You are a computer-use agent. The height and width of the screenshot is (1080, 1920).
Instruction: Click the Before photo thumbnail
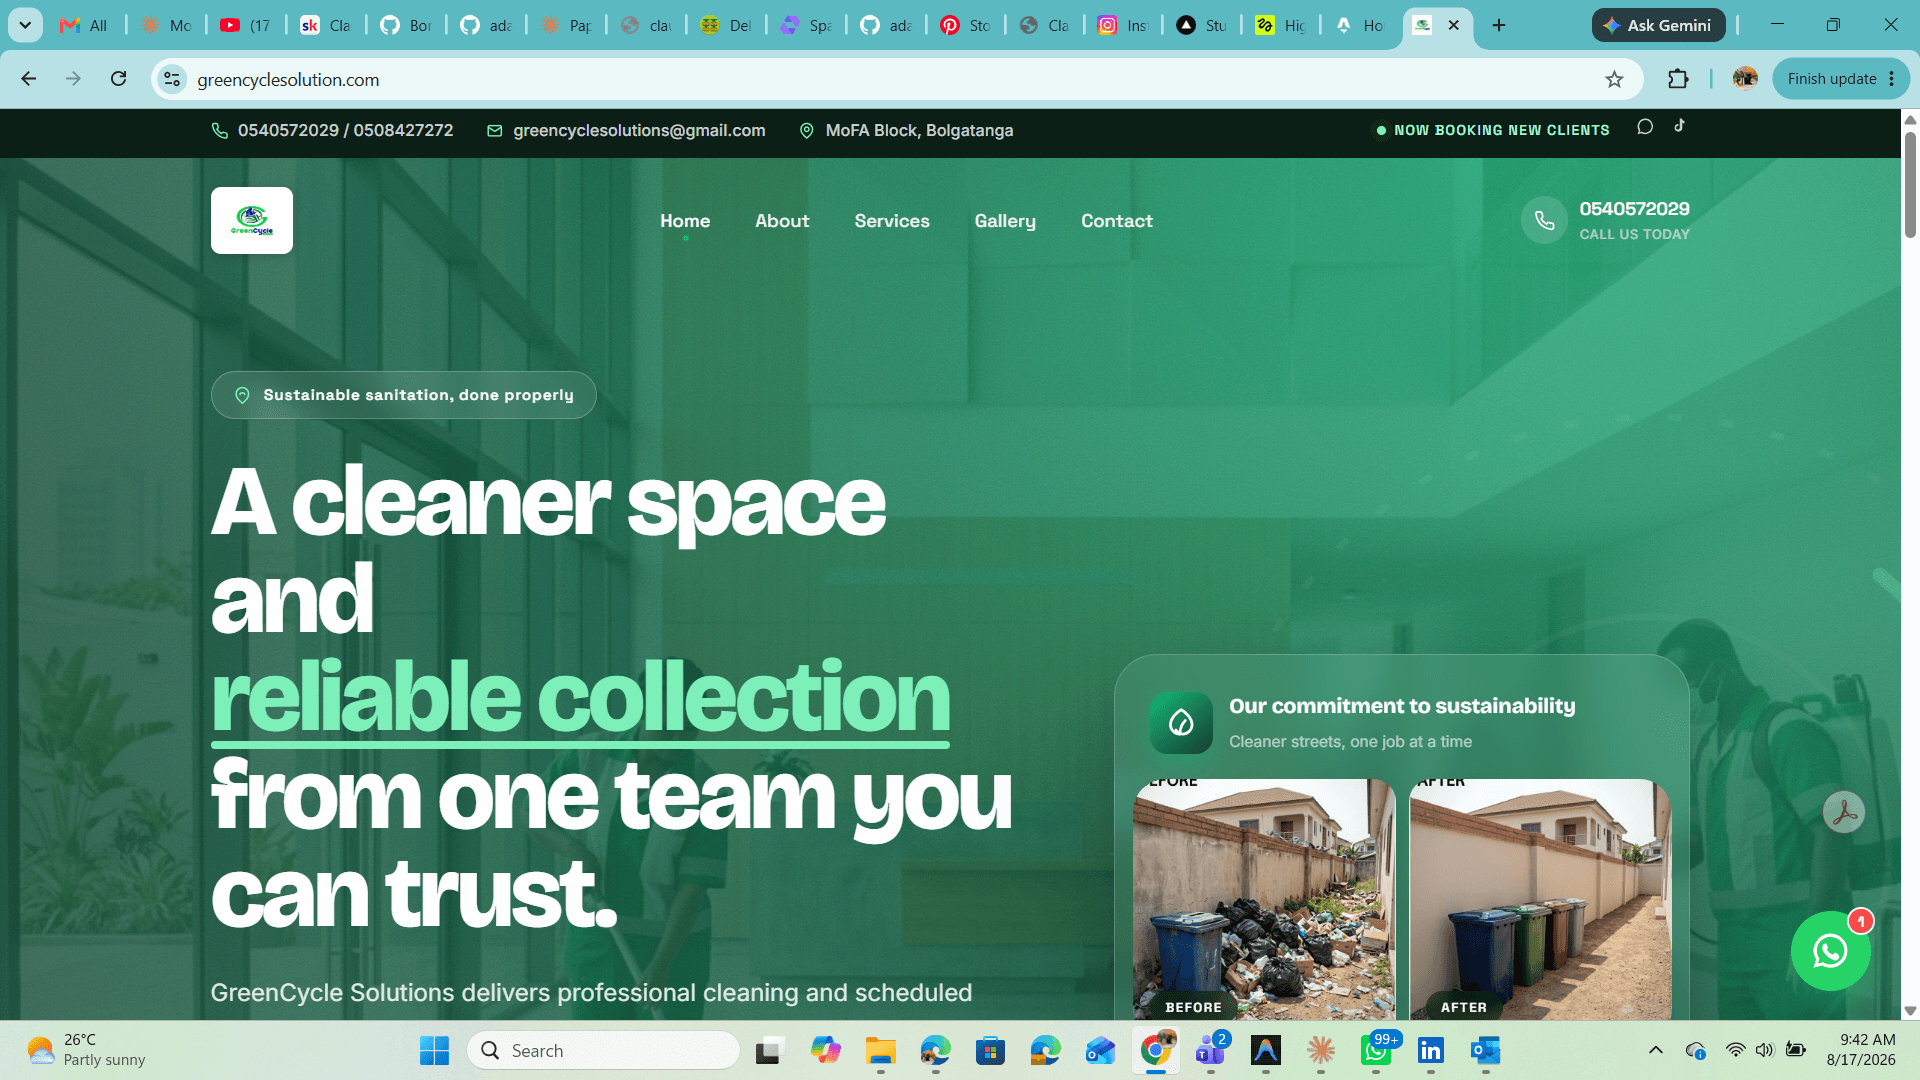pyautogui.click(x=1264, y=899)
